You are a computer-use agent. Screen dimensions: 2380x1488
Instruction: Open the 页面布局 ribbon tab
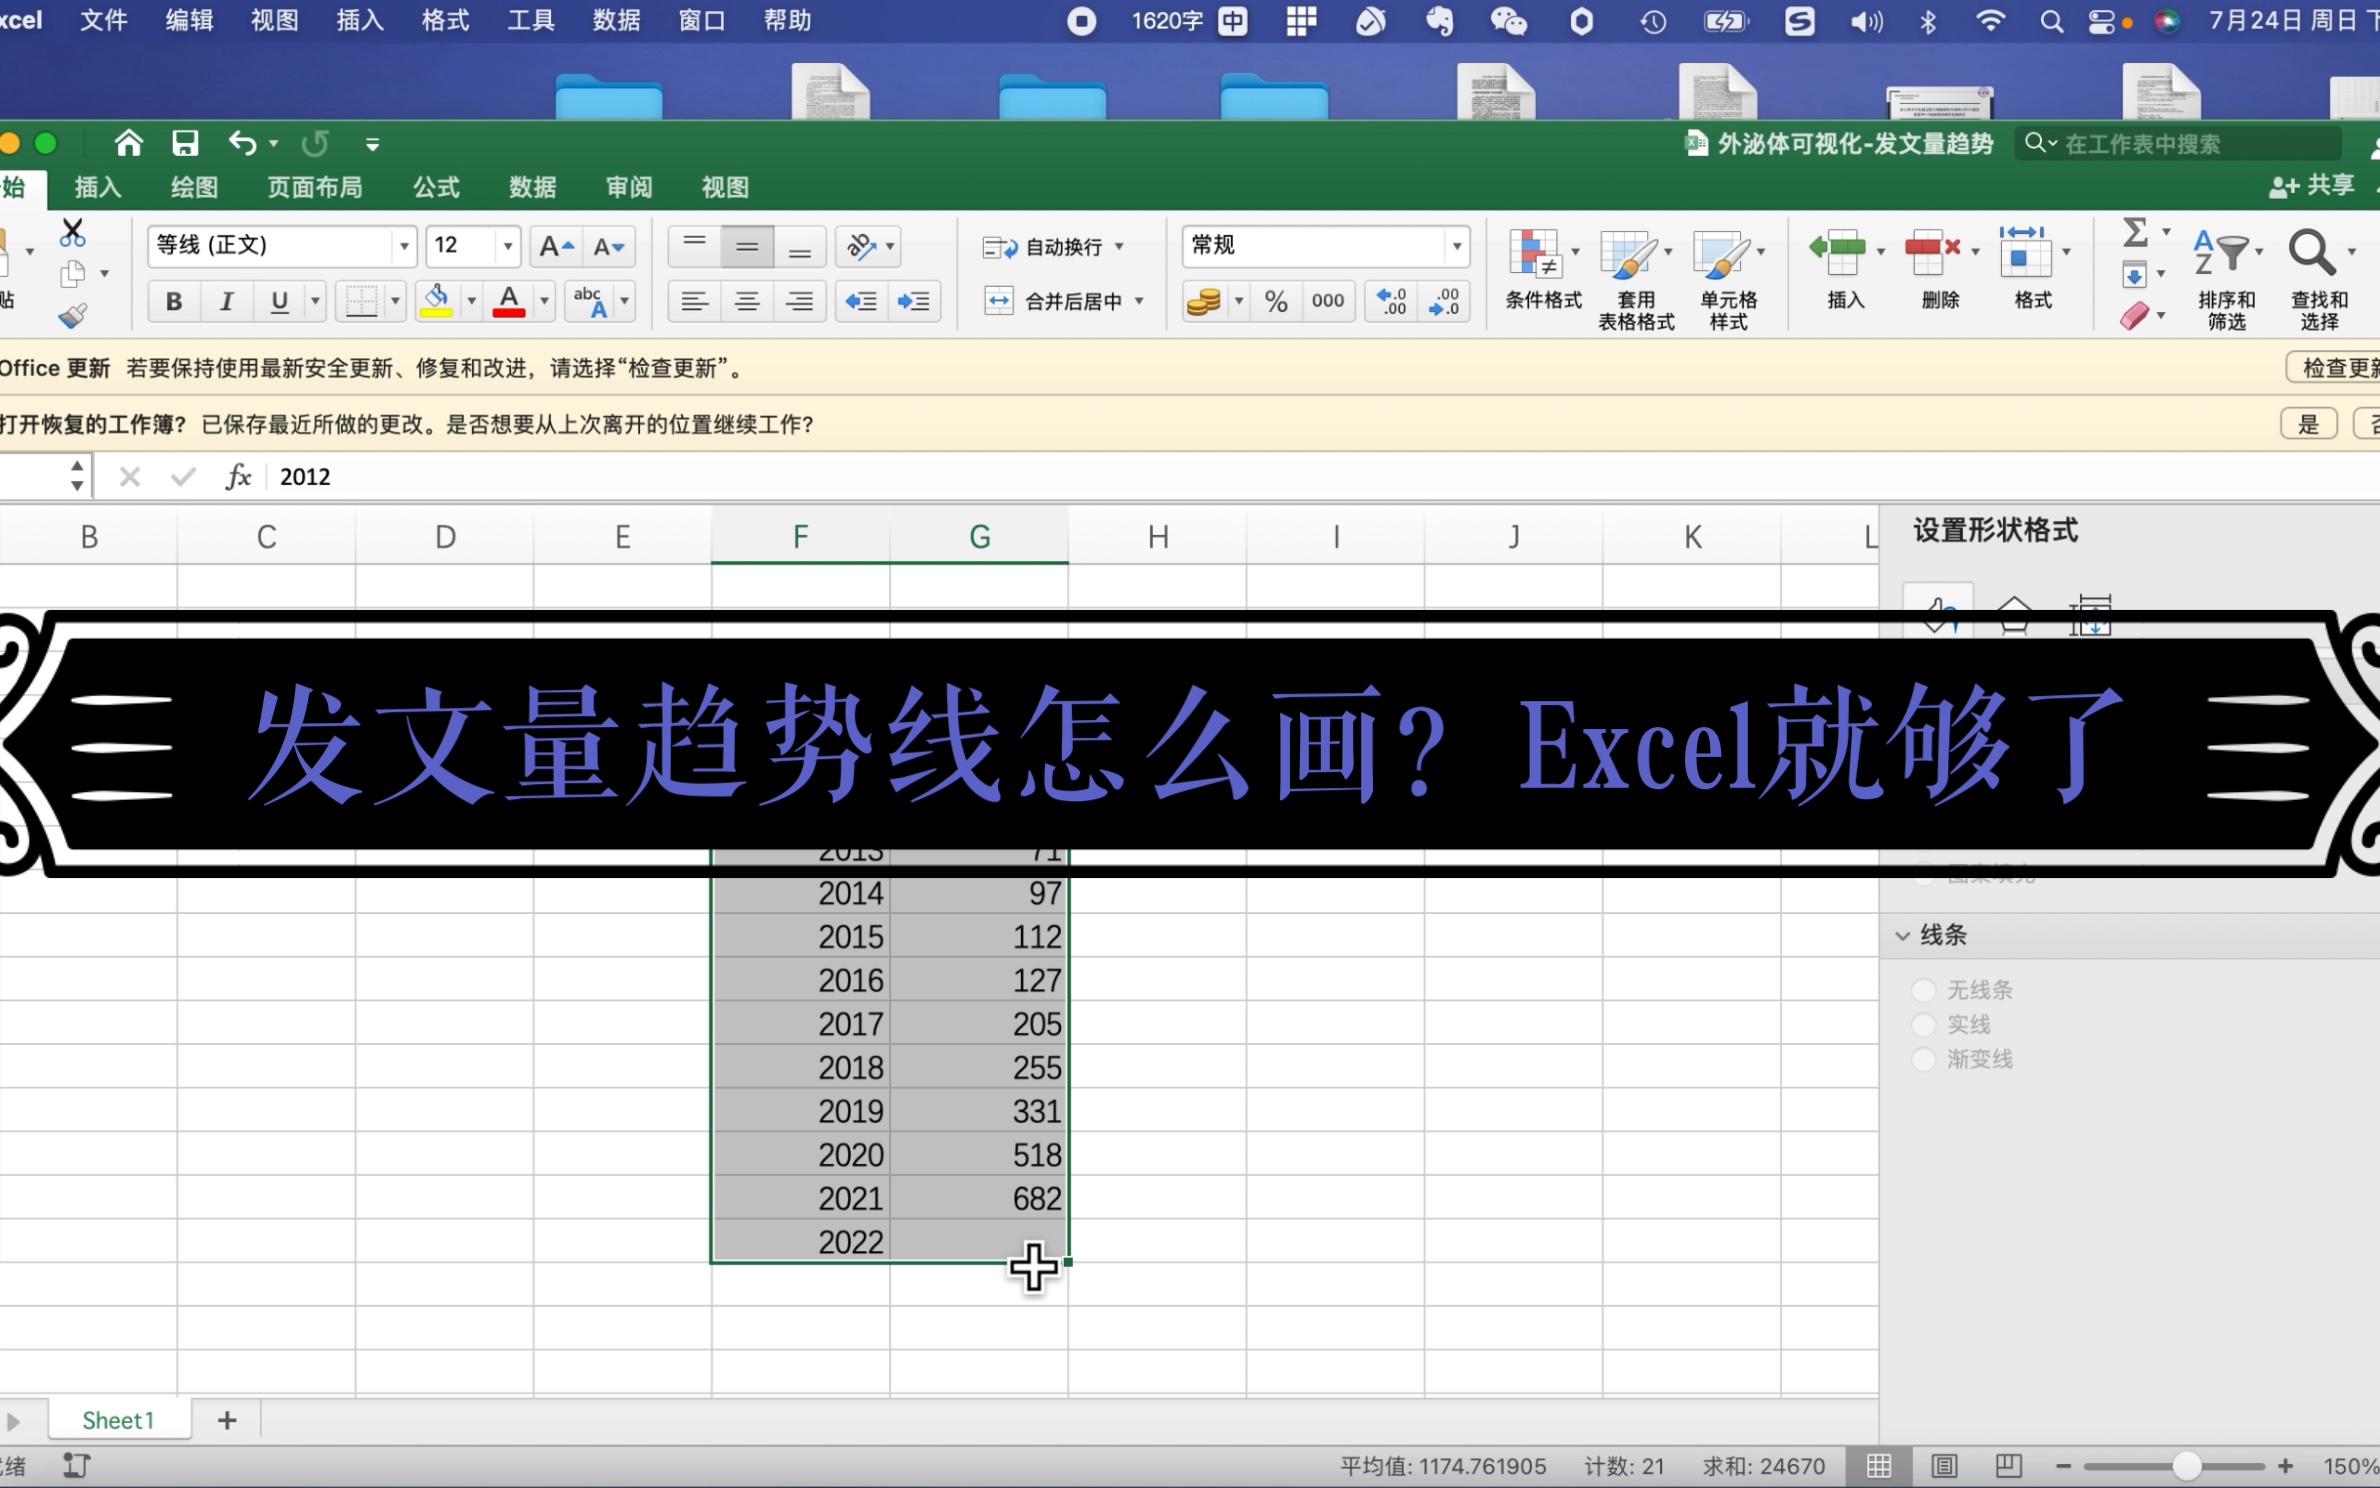[314, 187]
